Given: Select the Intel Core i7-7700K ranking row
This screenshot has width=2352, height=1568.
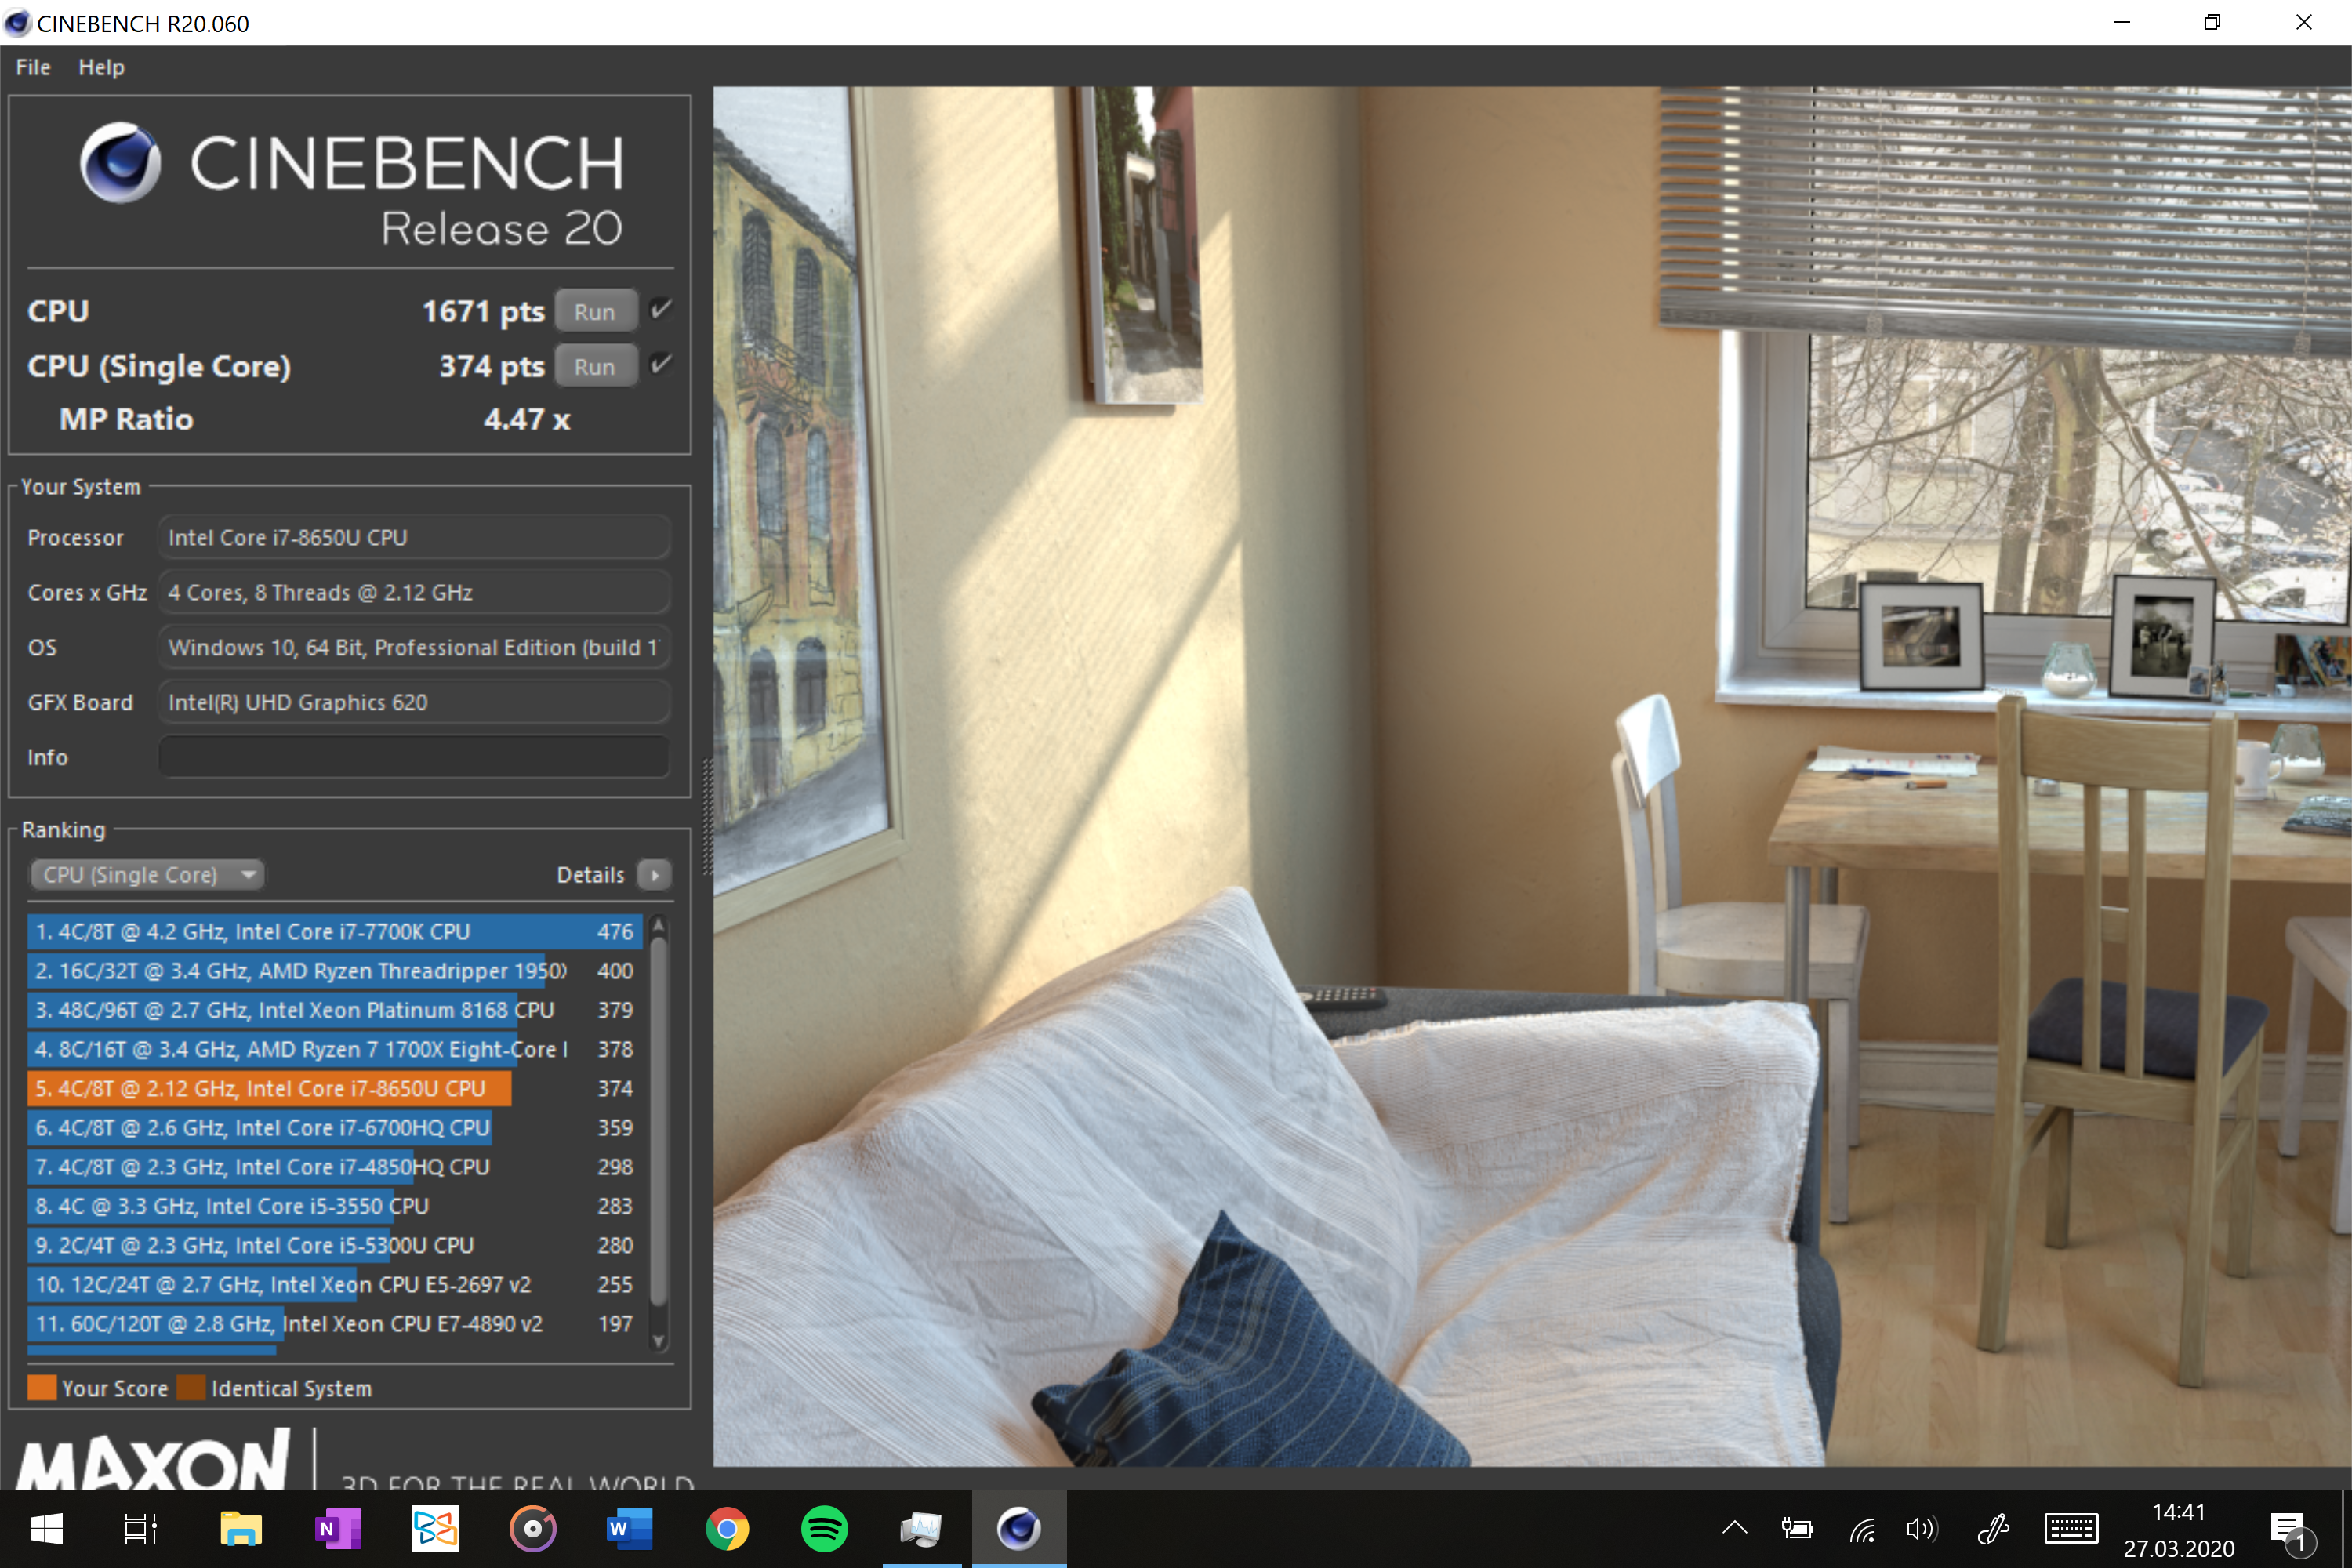Looking at the screenshot, I should pyautogui.click(x=335, y=932).
